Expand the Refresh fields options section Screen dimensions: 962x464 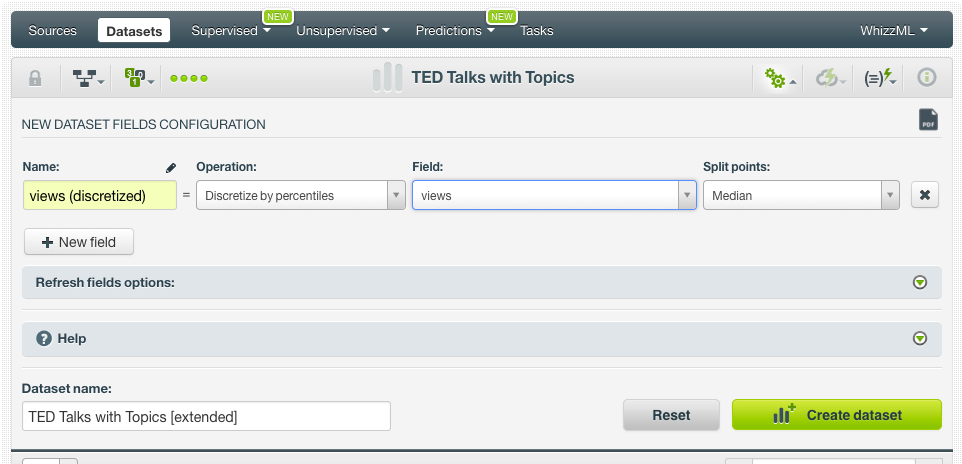click(919, 283)
